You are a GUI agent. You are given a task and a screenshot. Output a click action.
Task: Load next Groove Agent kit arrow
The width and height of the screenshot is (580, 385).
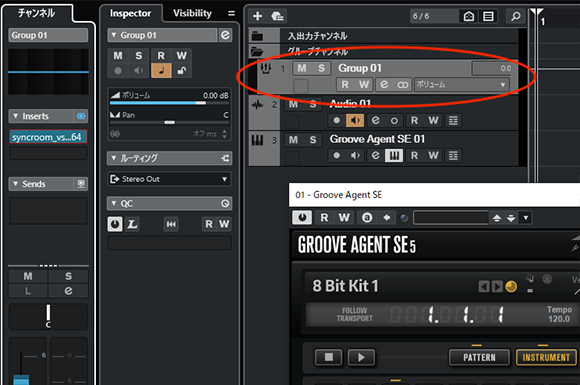point(497,287)
